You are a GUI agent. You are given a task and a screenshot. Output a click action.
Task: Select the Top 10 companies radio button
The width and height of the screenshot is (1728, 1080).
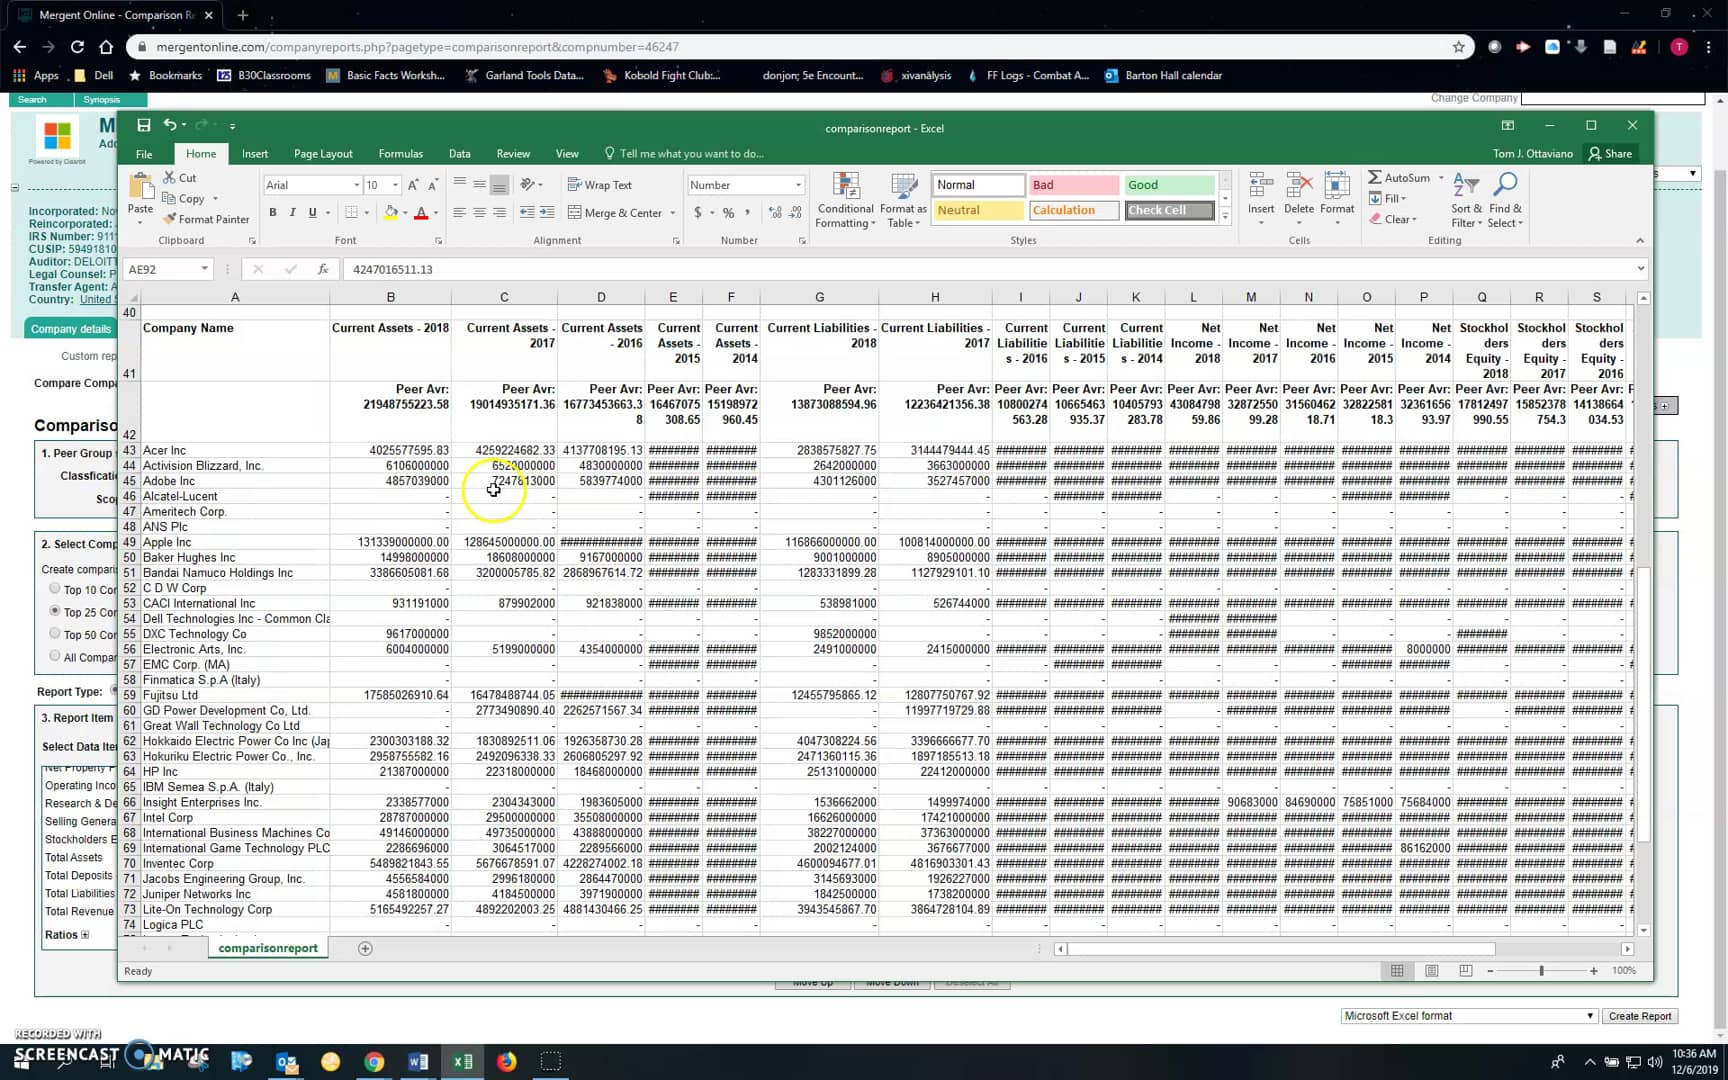tap(55, 588)
